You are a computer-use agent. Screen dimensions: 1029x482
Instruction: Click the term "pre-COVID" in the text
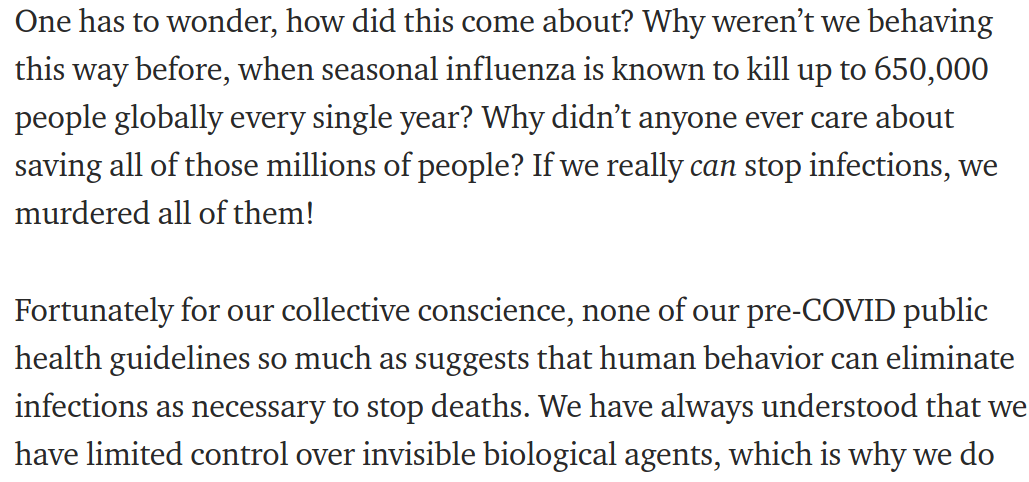[821, 311]
